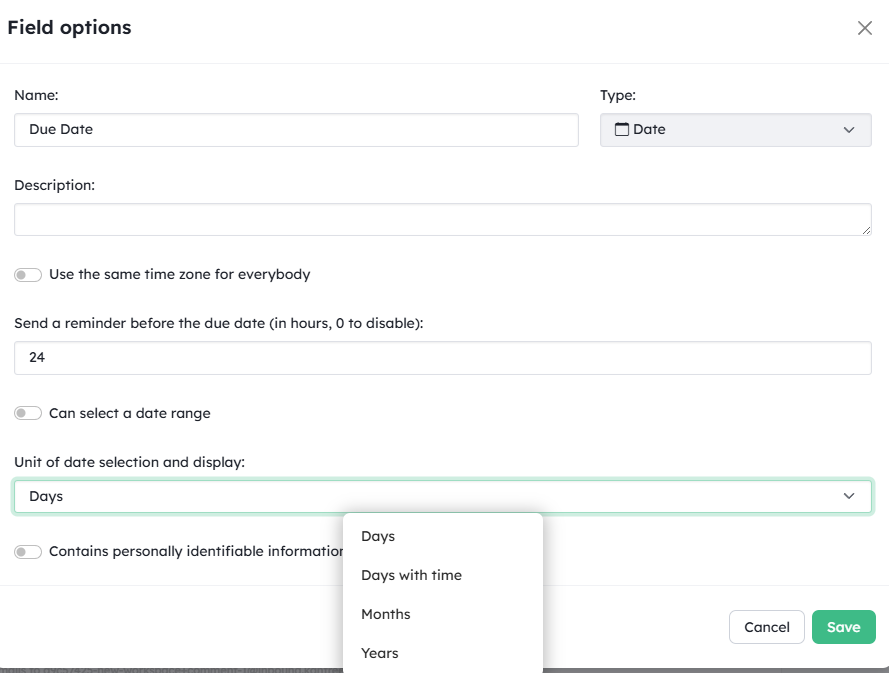Click the calendar icon in Type field
This screenshot has height=673, width=889.
[x=622, y=129]
